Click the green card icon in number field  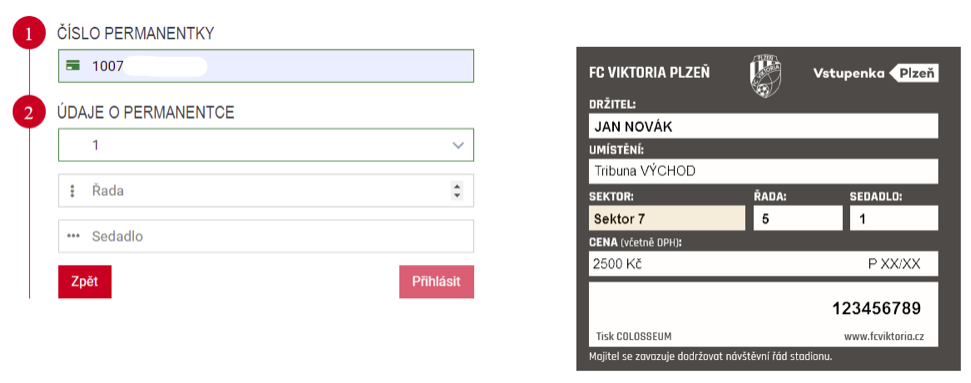click(72, 66)
